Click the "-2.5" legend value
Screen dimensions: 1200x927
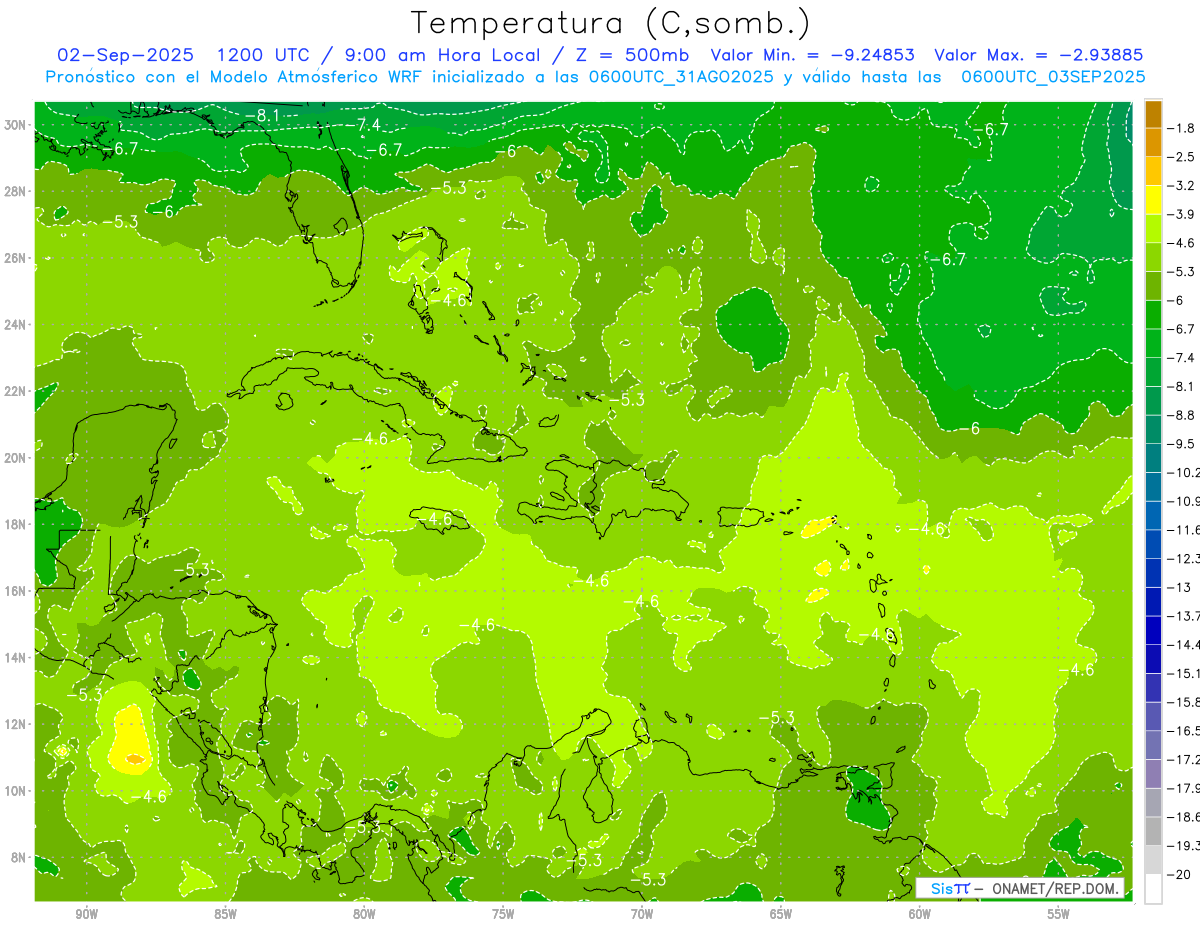pyautogui.click(x=1183, y=157)
